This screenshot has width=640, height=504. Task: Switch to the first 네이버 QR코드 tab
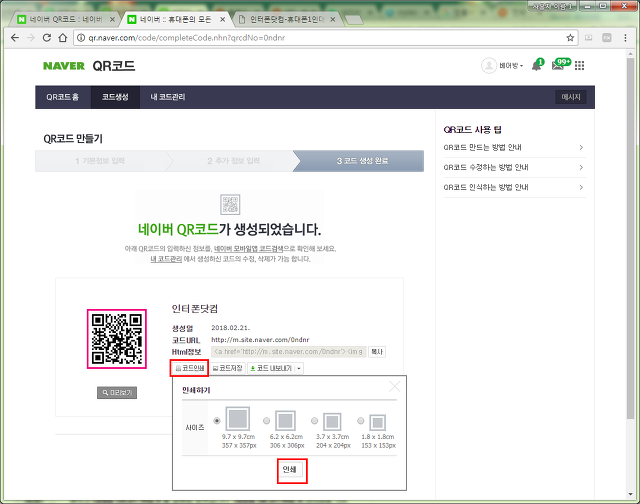point(65,19)
